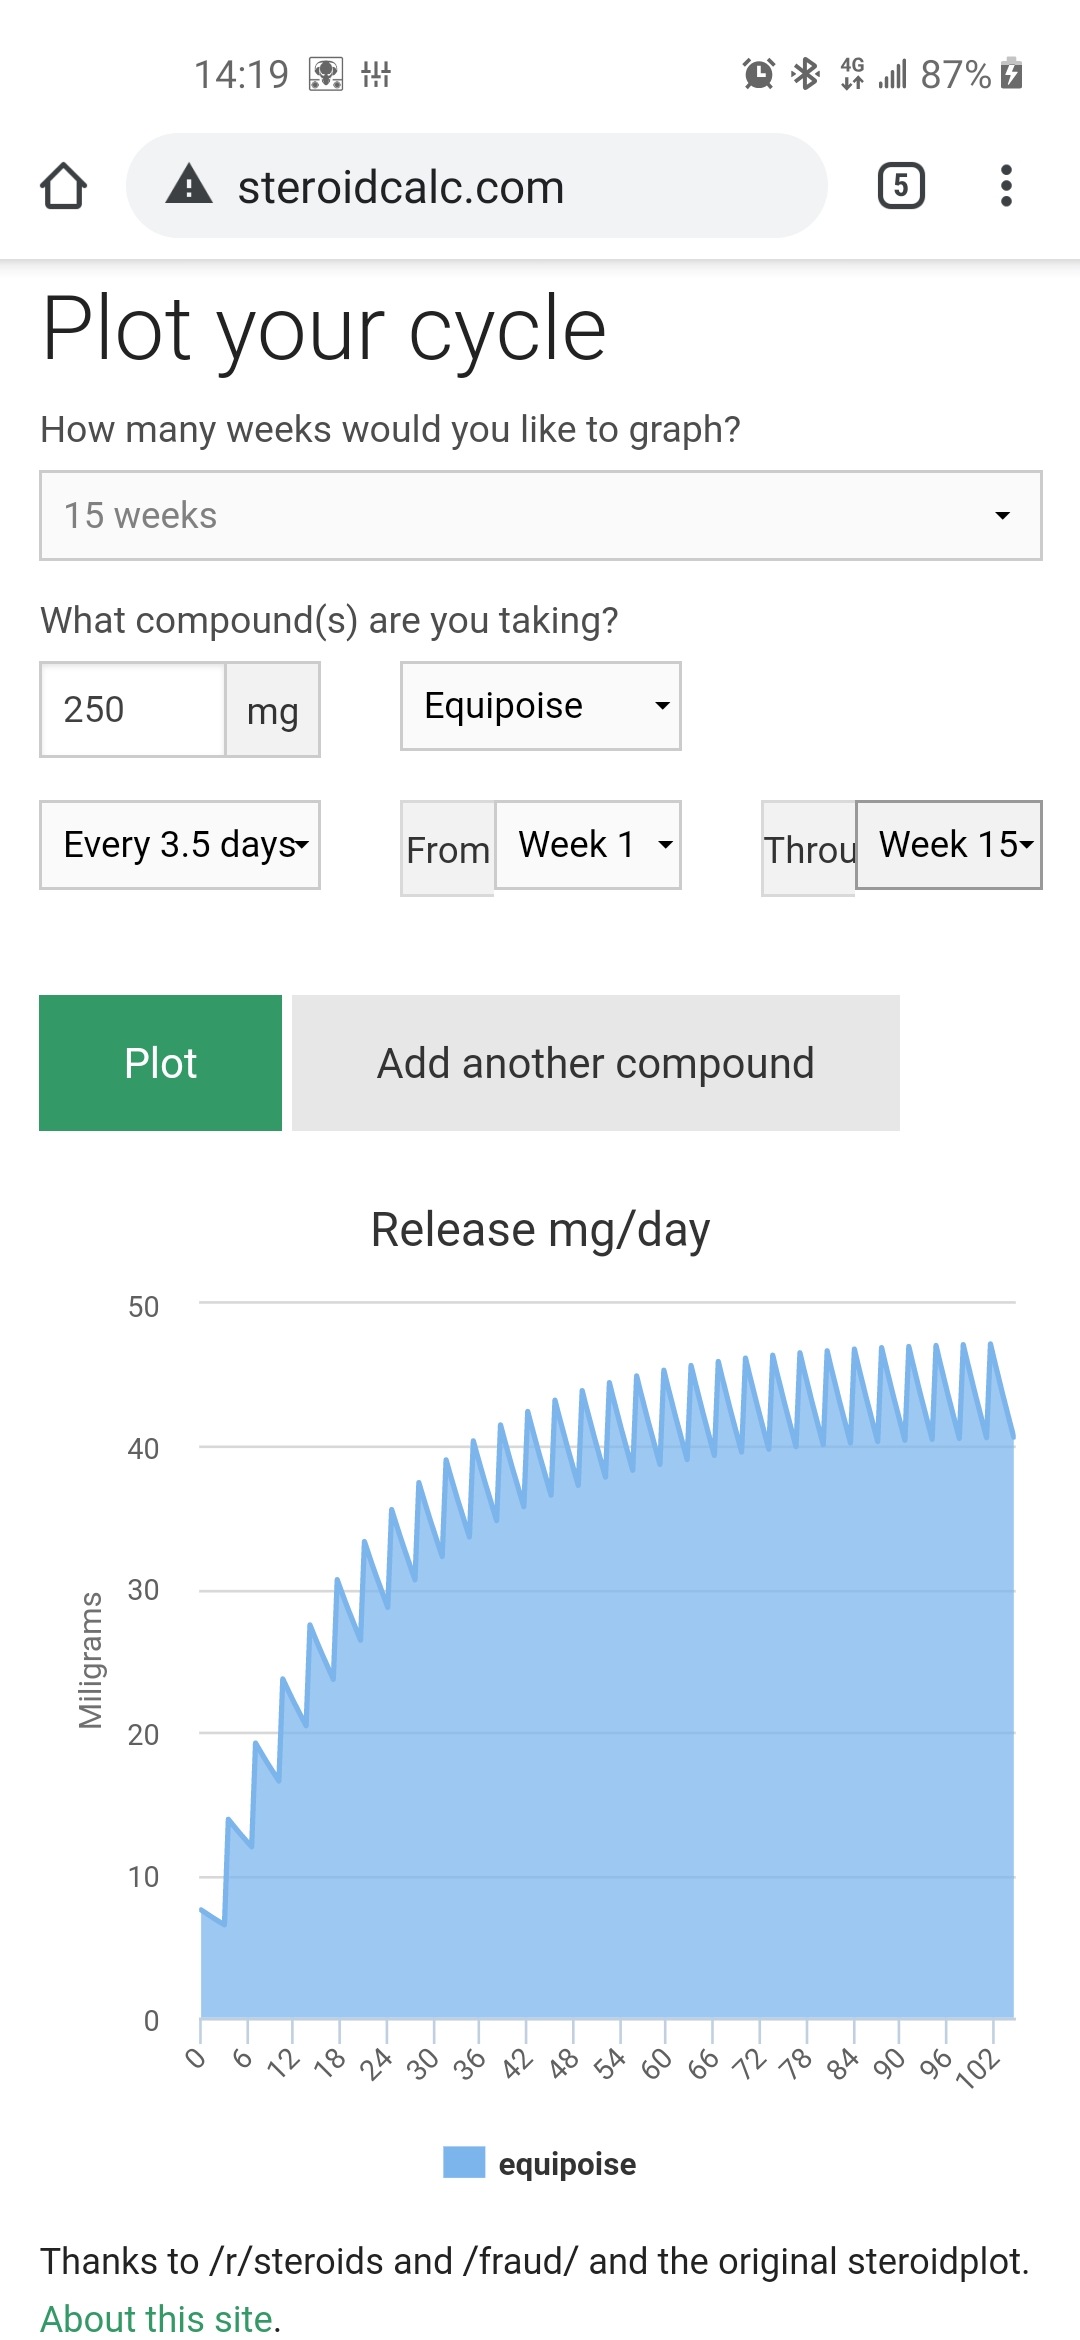Tap the Bluetooth status icon
The height and width of the screenshot is (2340, 1080).
[805, 74]
